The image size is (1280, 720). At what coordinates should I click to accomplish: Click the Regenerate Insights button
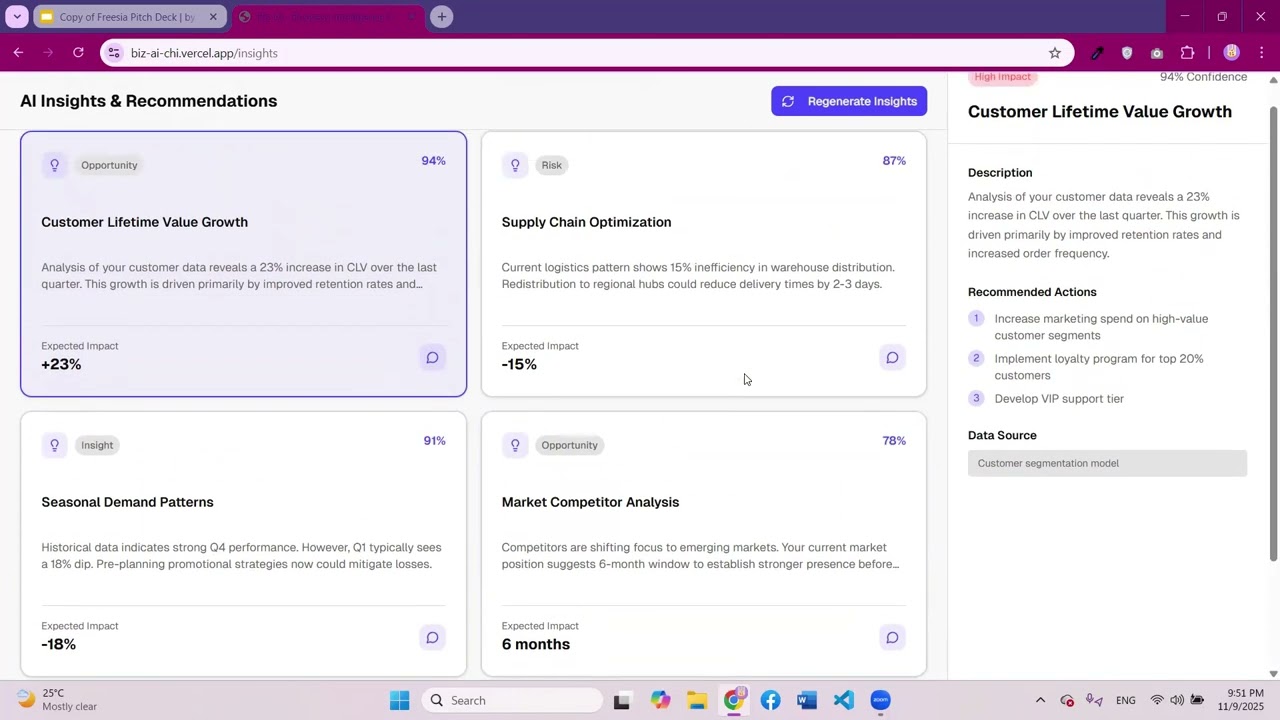click(849, 101)
